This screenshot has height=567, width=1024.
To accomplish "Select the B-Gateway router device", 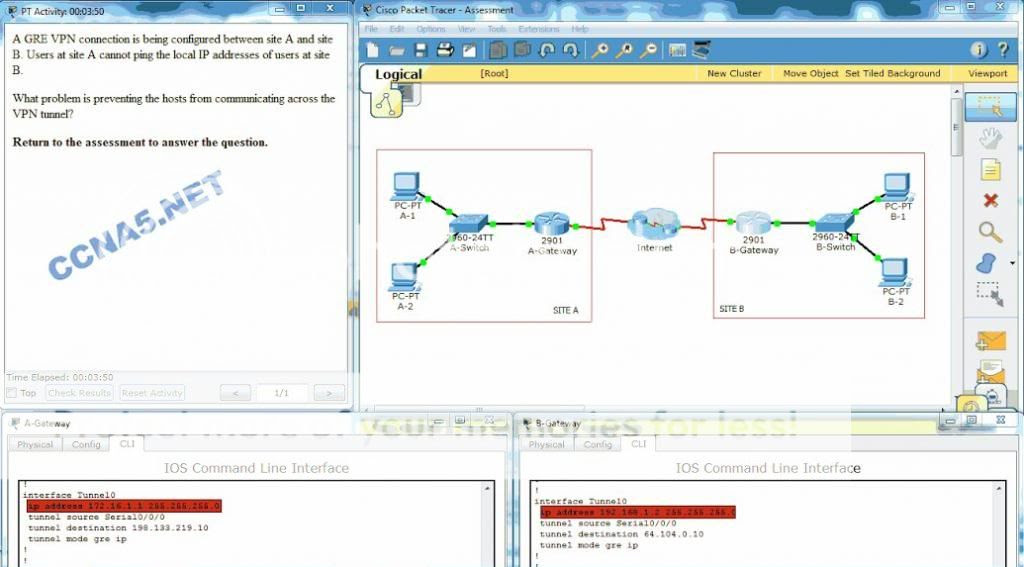I will coord(753,223).
